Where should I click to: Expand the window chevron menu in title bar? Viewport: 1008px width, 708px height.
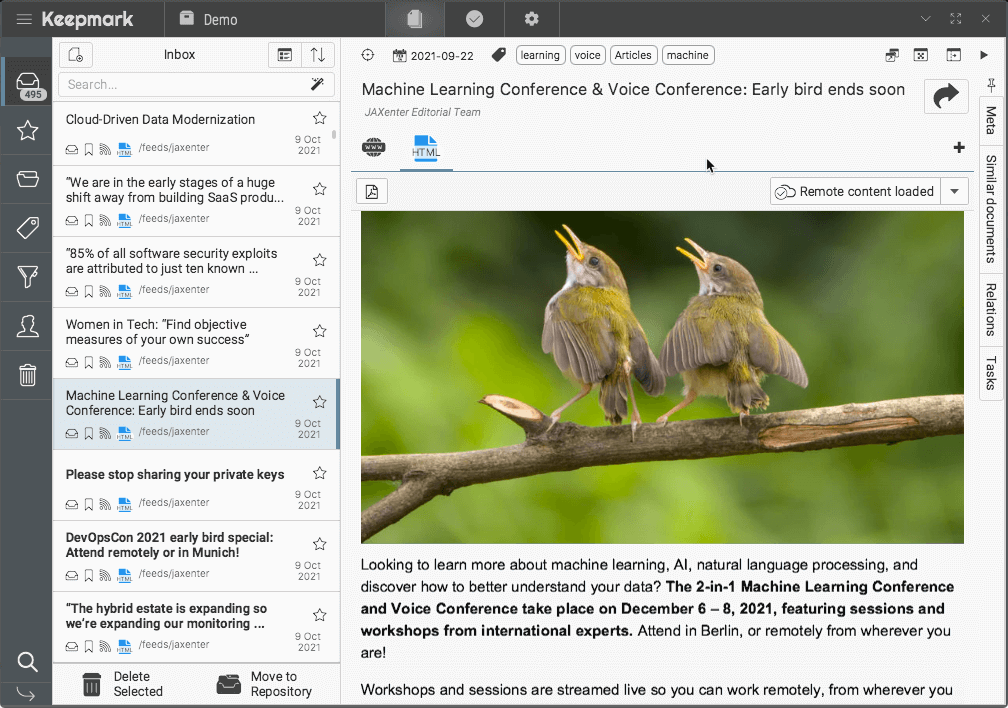tap(926, 19)
